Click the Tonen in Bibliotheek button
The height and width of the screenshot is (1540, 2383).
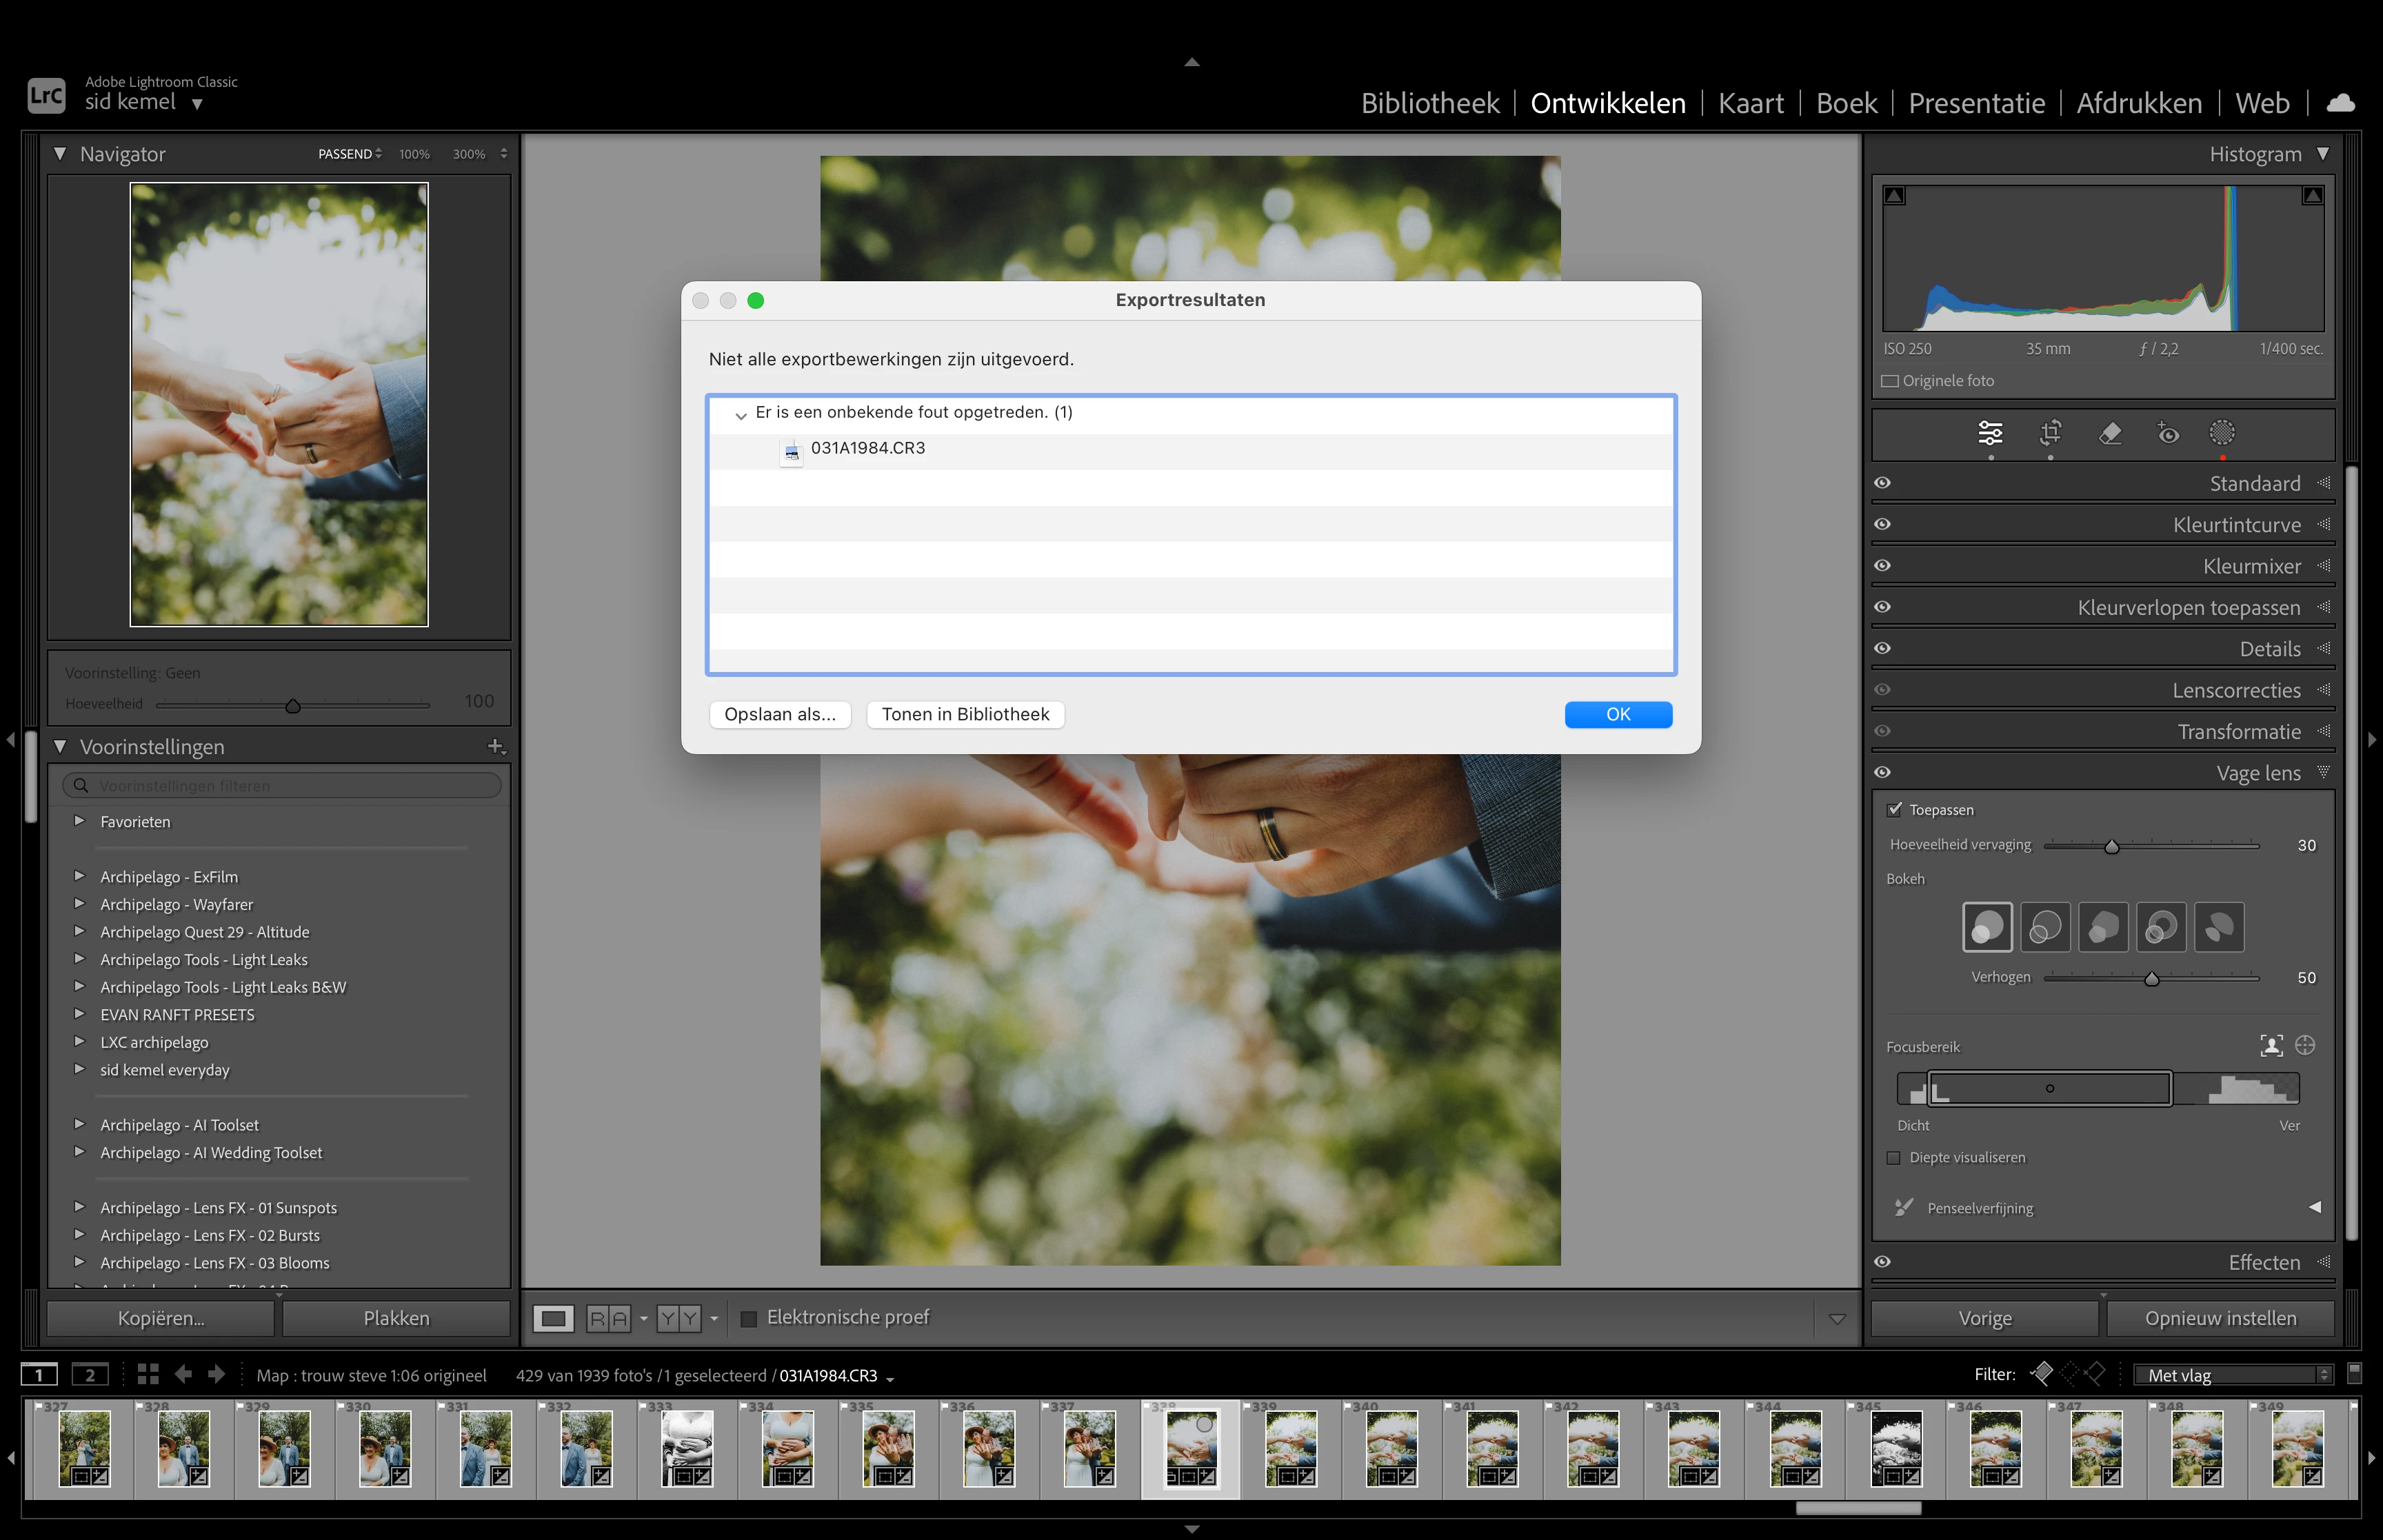965,714
